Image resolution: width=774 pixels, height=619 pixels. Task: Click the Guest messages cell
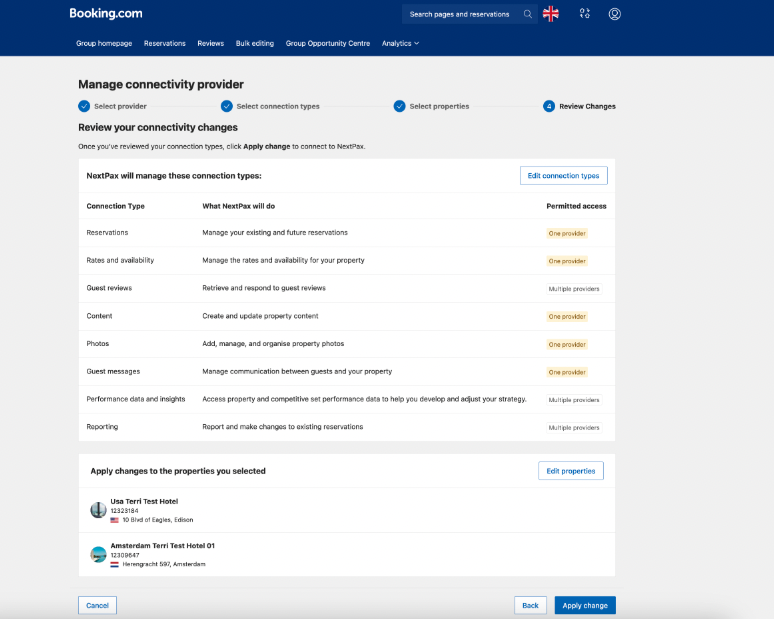point(113,371)
